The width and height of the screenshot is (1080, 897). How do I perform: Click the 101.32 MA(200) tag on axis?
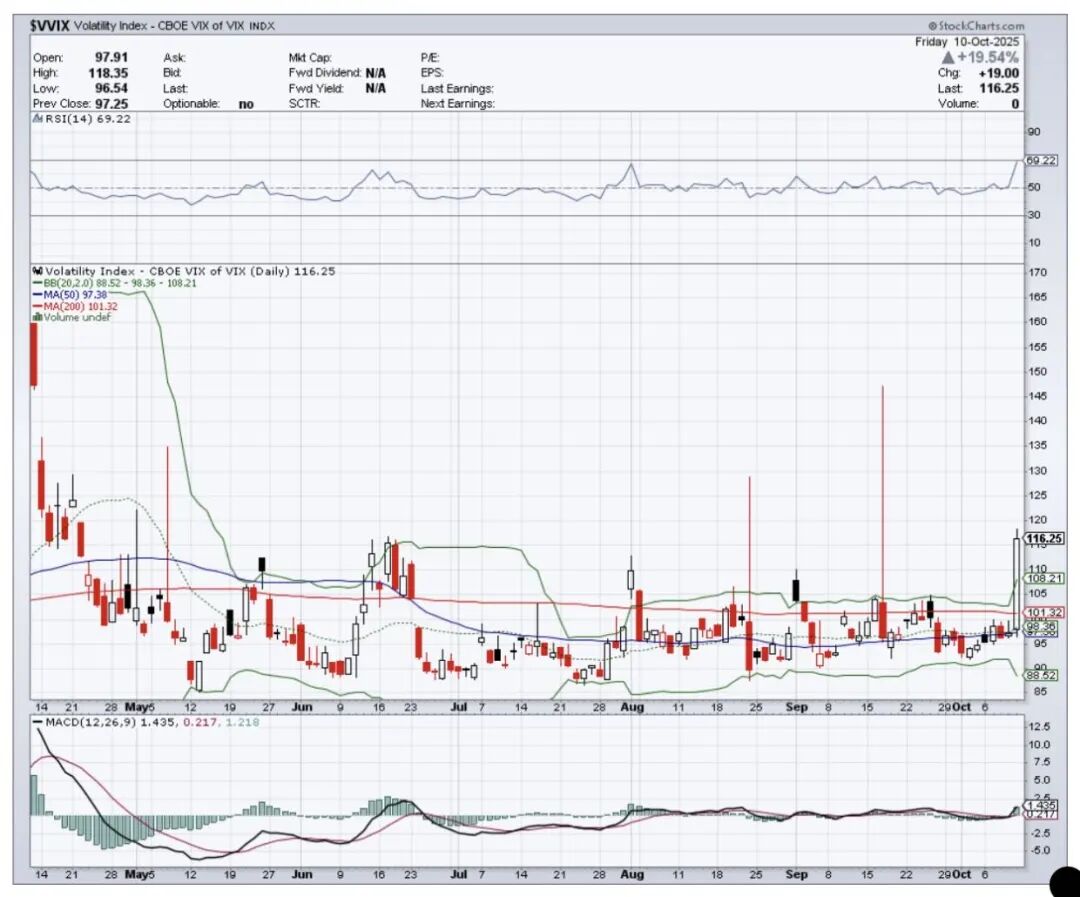pos(1044,612)
